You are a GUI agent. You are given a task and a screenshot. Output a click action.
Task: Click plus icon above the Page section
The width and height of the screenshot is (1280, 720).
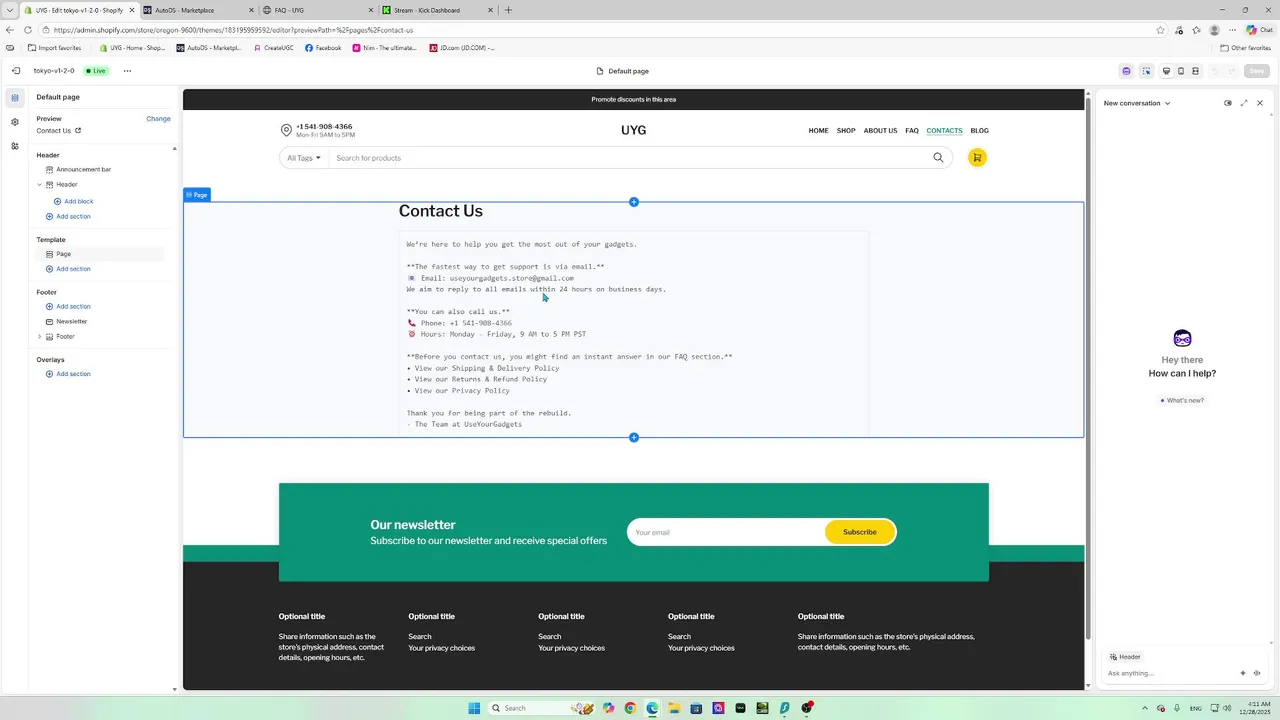pos(634,202)
